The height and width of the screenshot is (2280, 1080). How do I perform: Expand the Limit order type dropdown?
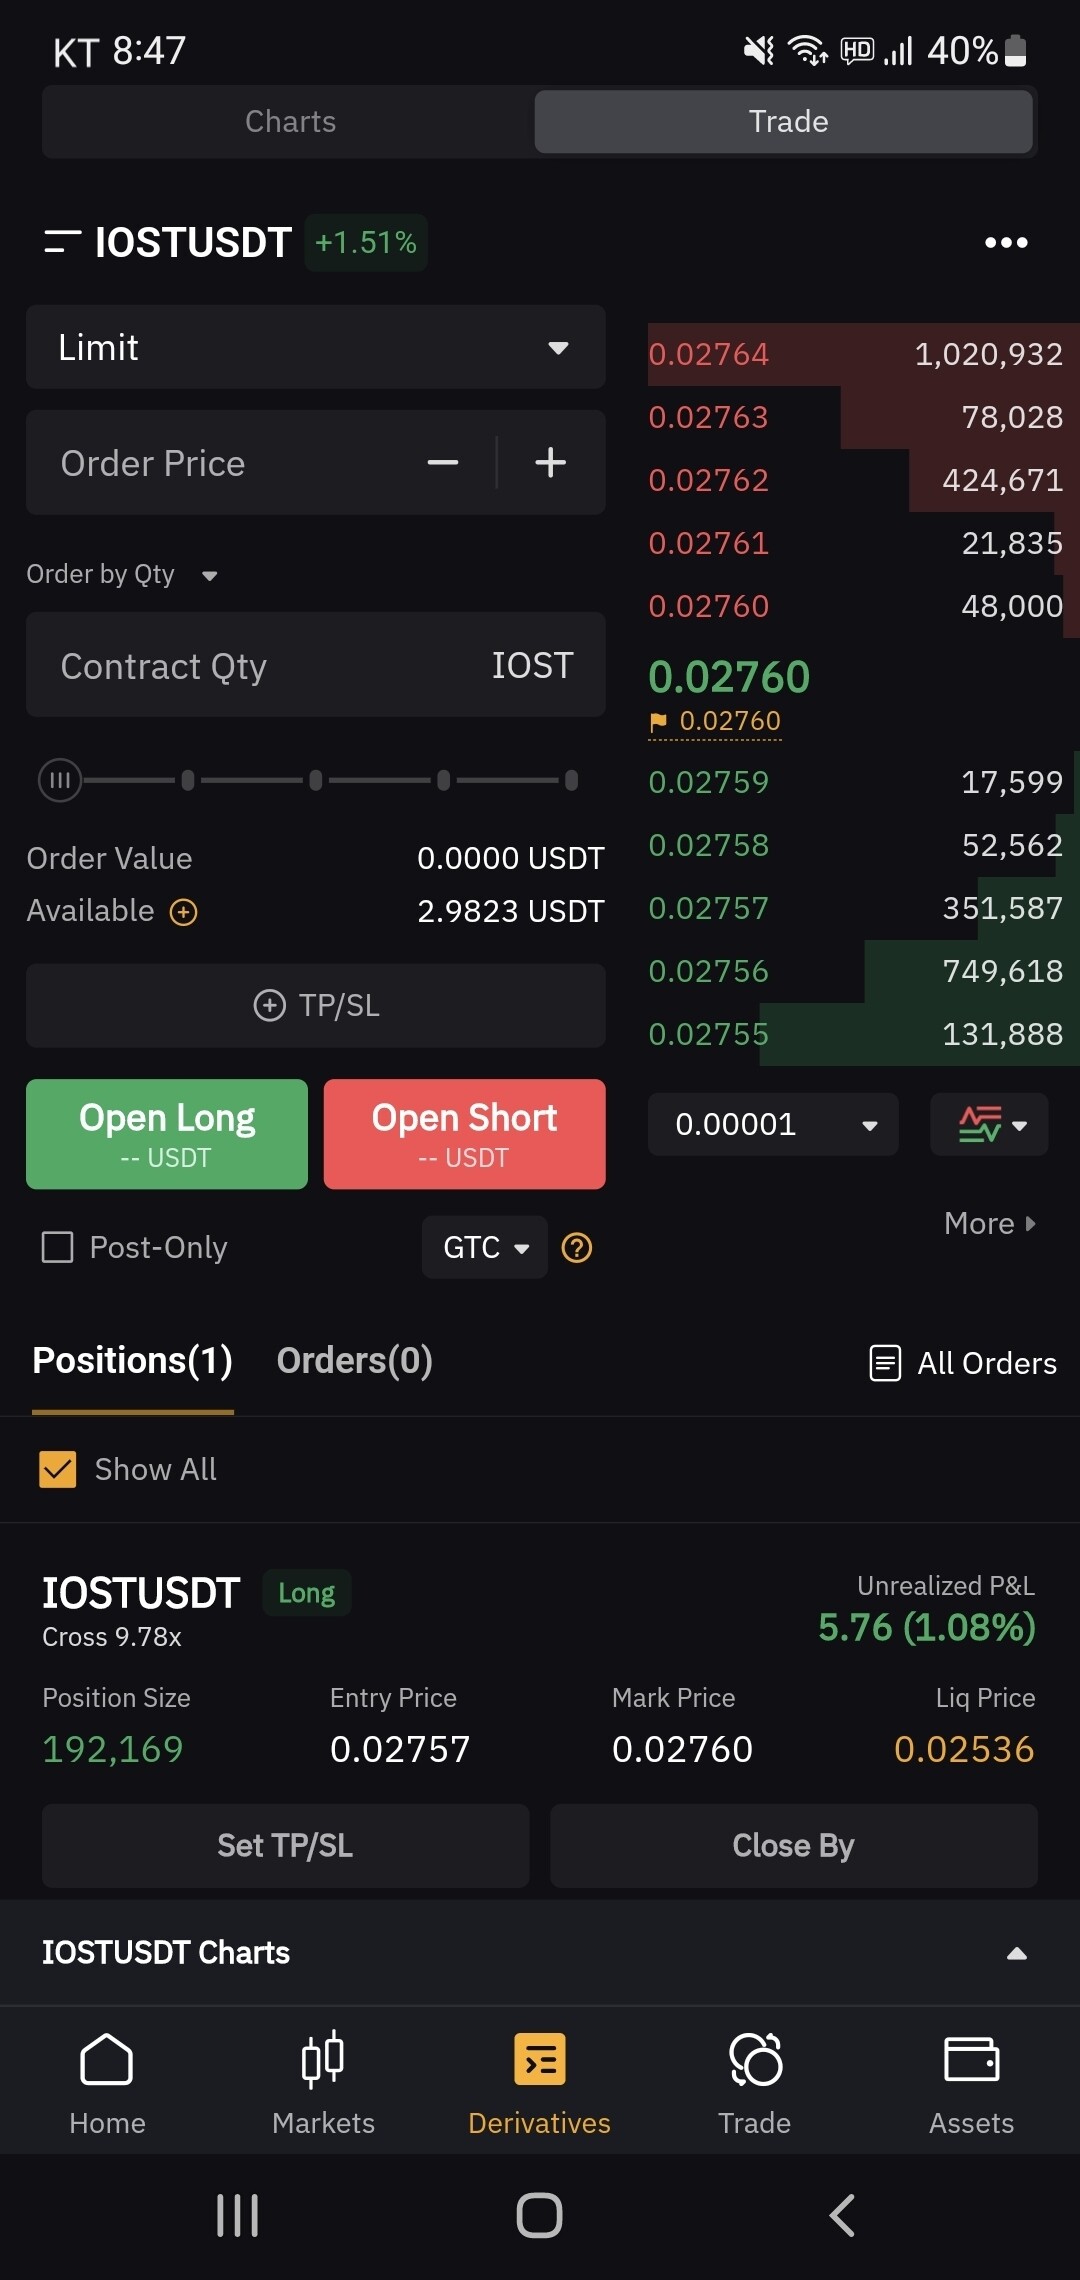click(x=315, y=347)
